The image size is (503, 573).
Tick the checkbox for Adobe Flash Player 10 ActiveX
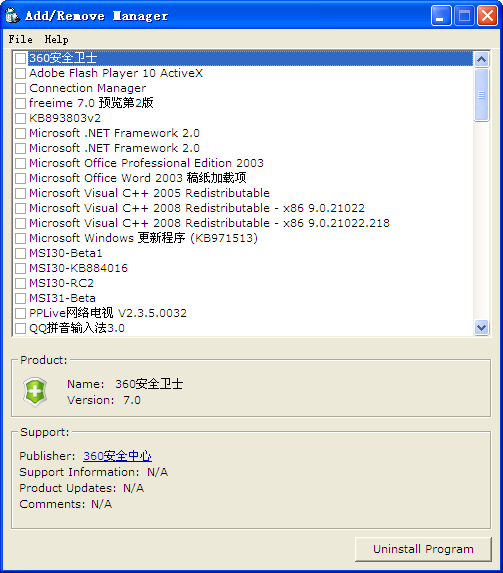tap(20, 73)
